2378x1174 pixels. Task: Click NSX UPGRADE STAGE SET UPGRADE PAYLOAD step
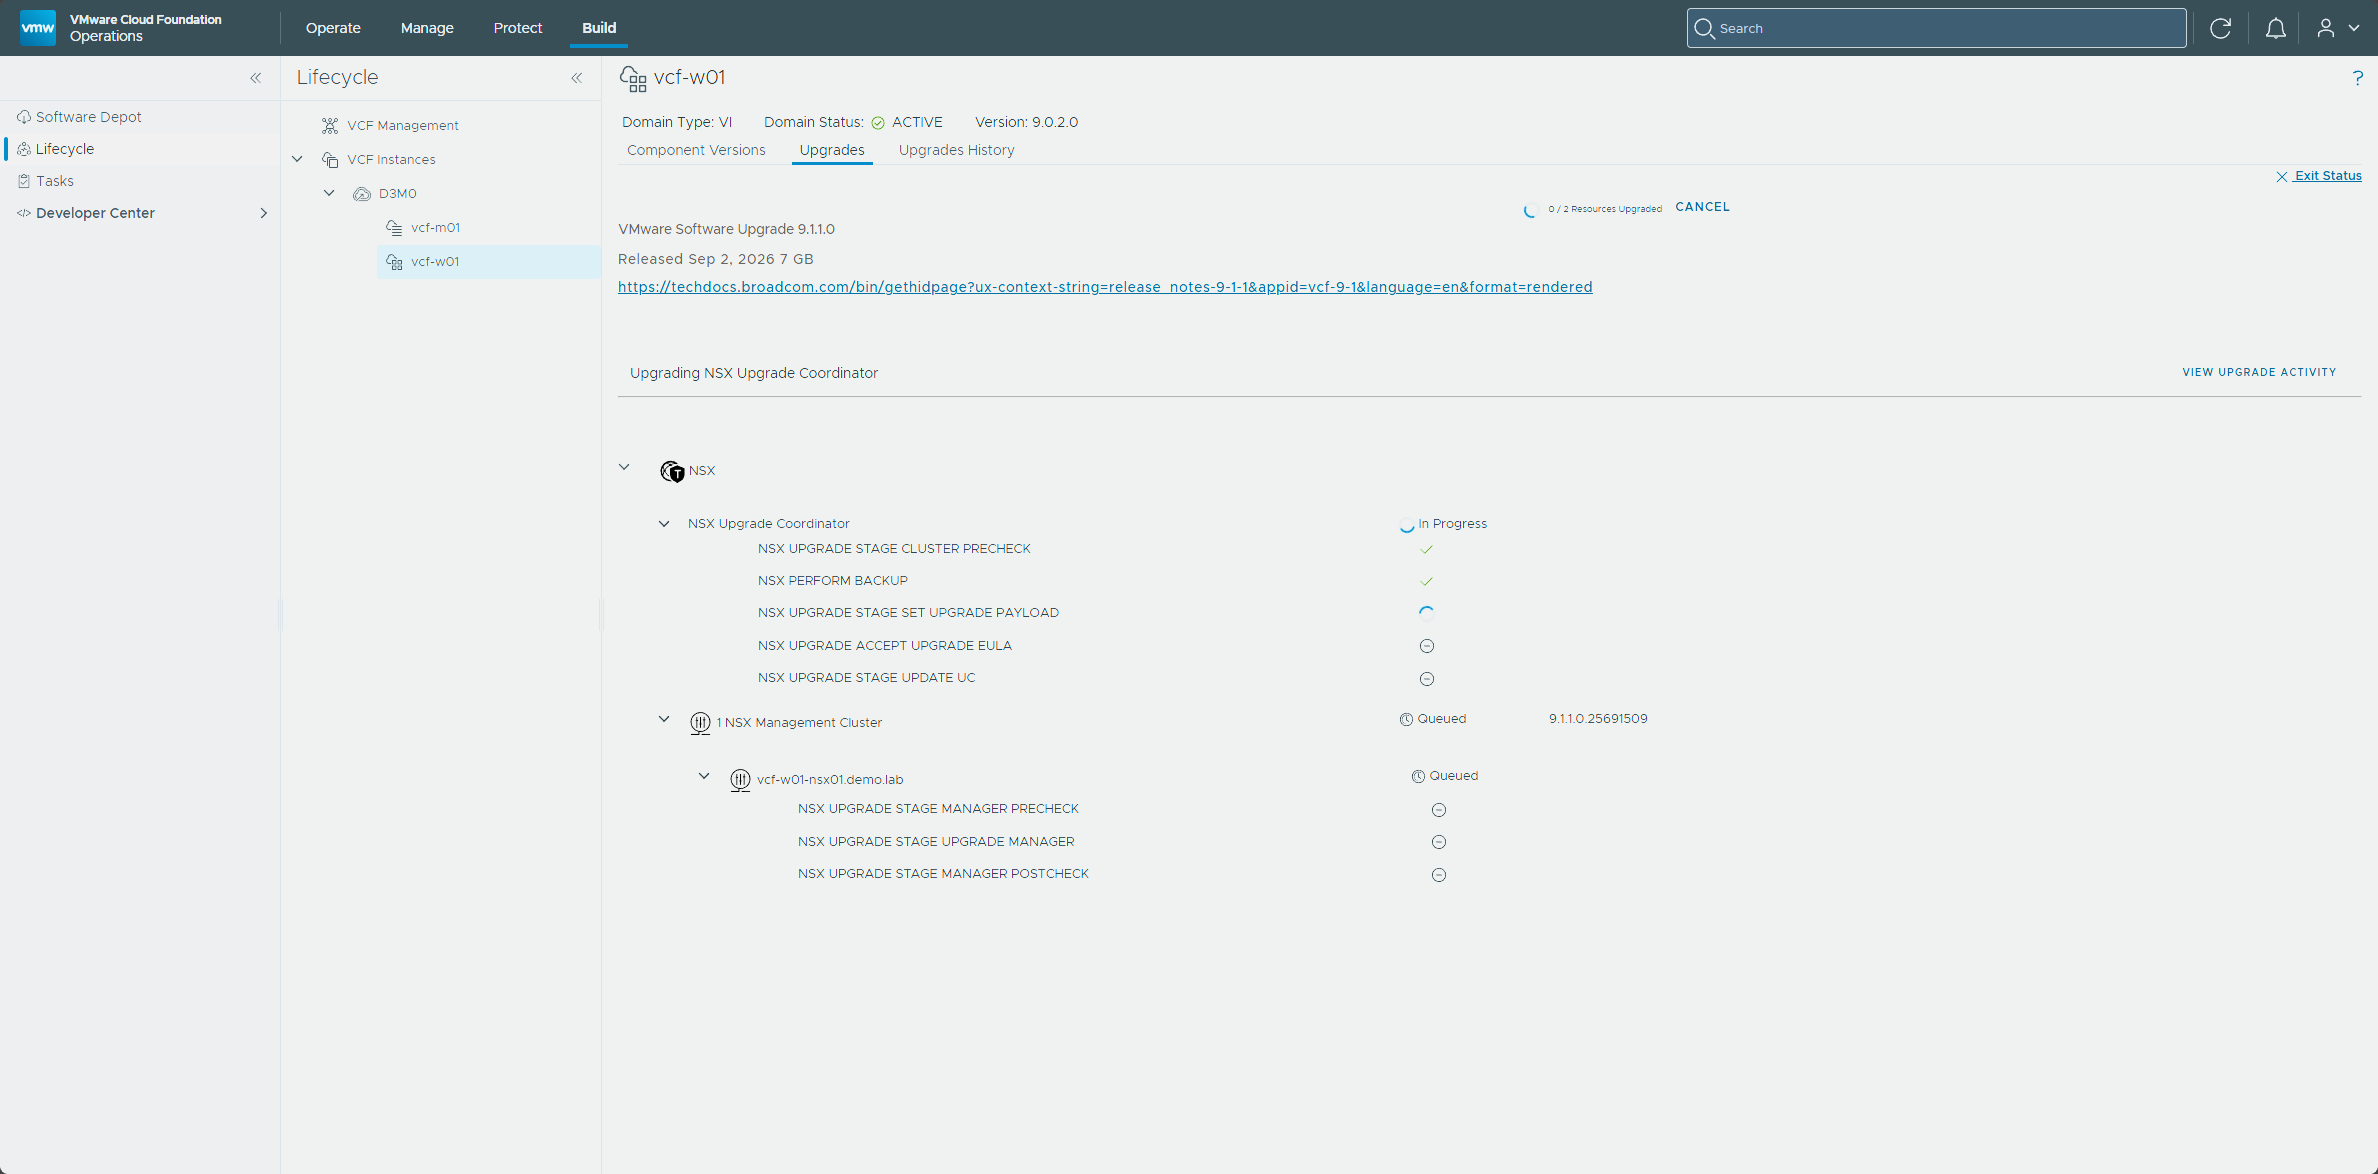coord(908,613)
